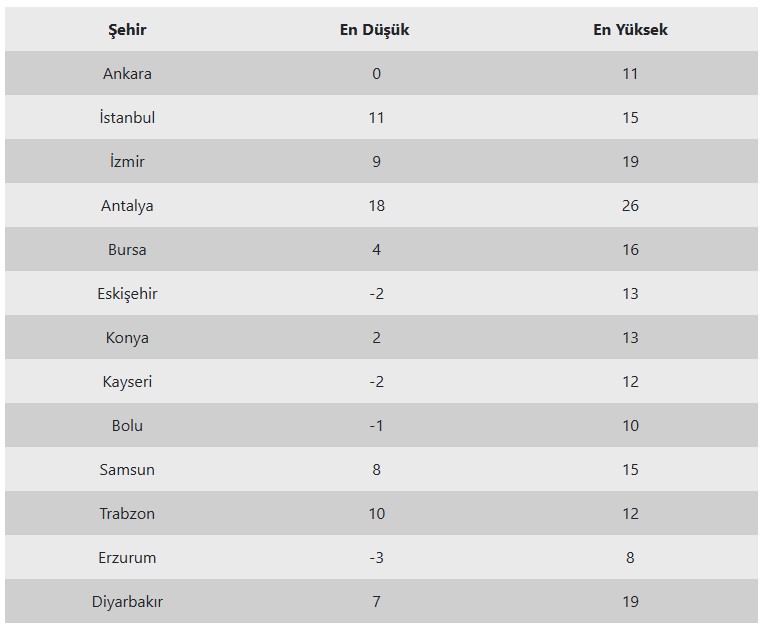Select the Samsun city name
Image resolution: width=765 pixels, height=631 pixels.
(x=127, y=469)
